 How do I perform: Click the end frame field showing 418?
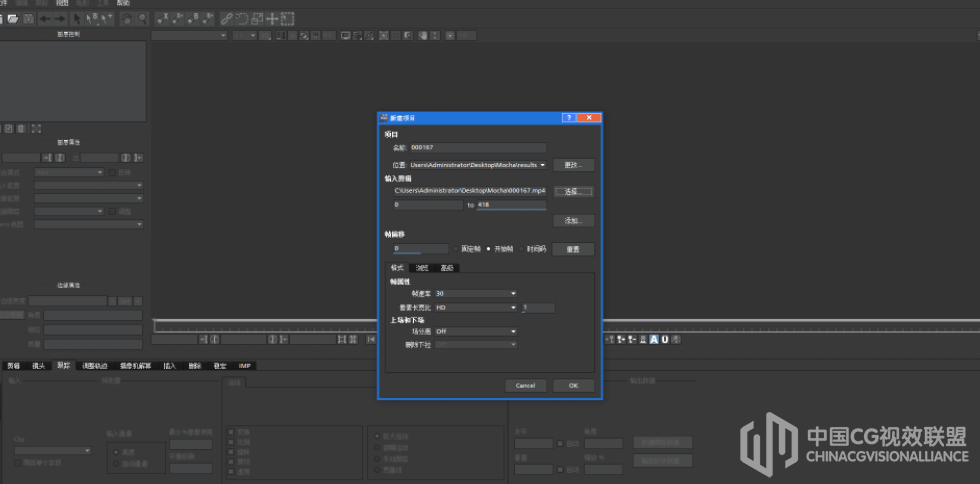(x=511, y=204)
